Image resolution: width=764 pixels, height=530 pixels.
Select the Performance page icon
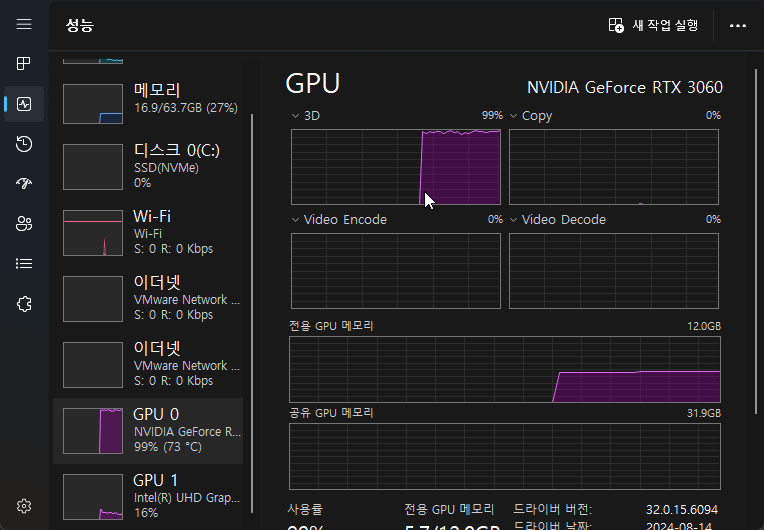[x=24, y=104]
